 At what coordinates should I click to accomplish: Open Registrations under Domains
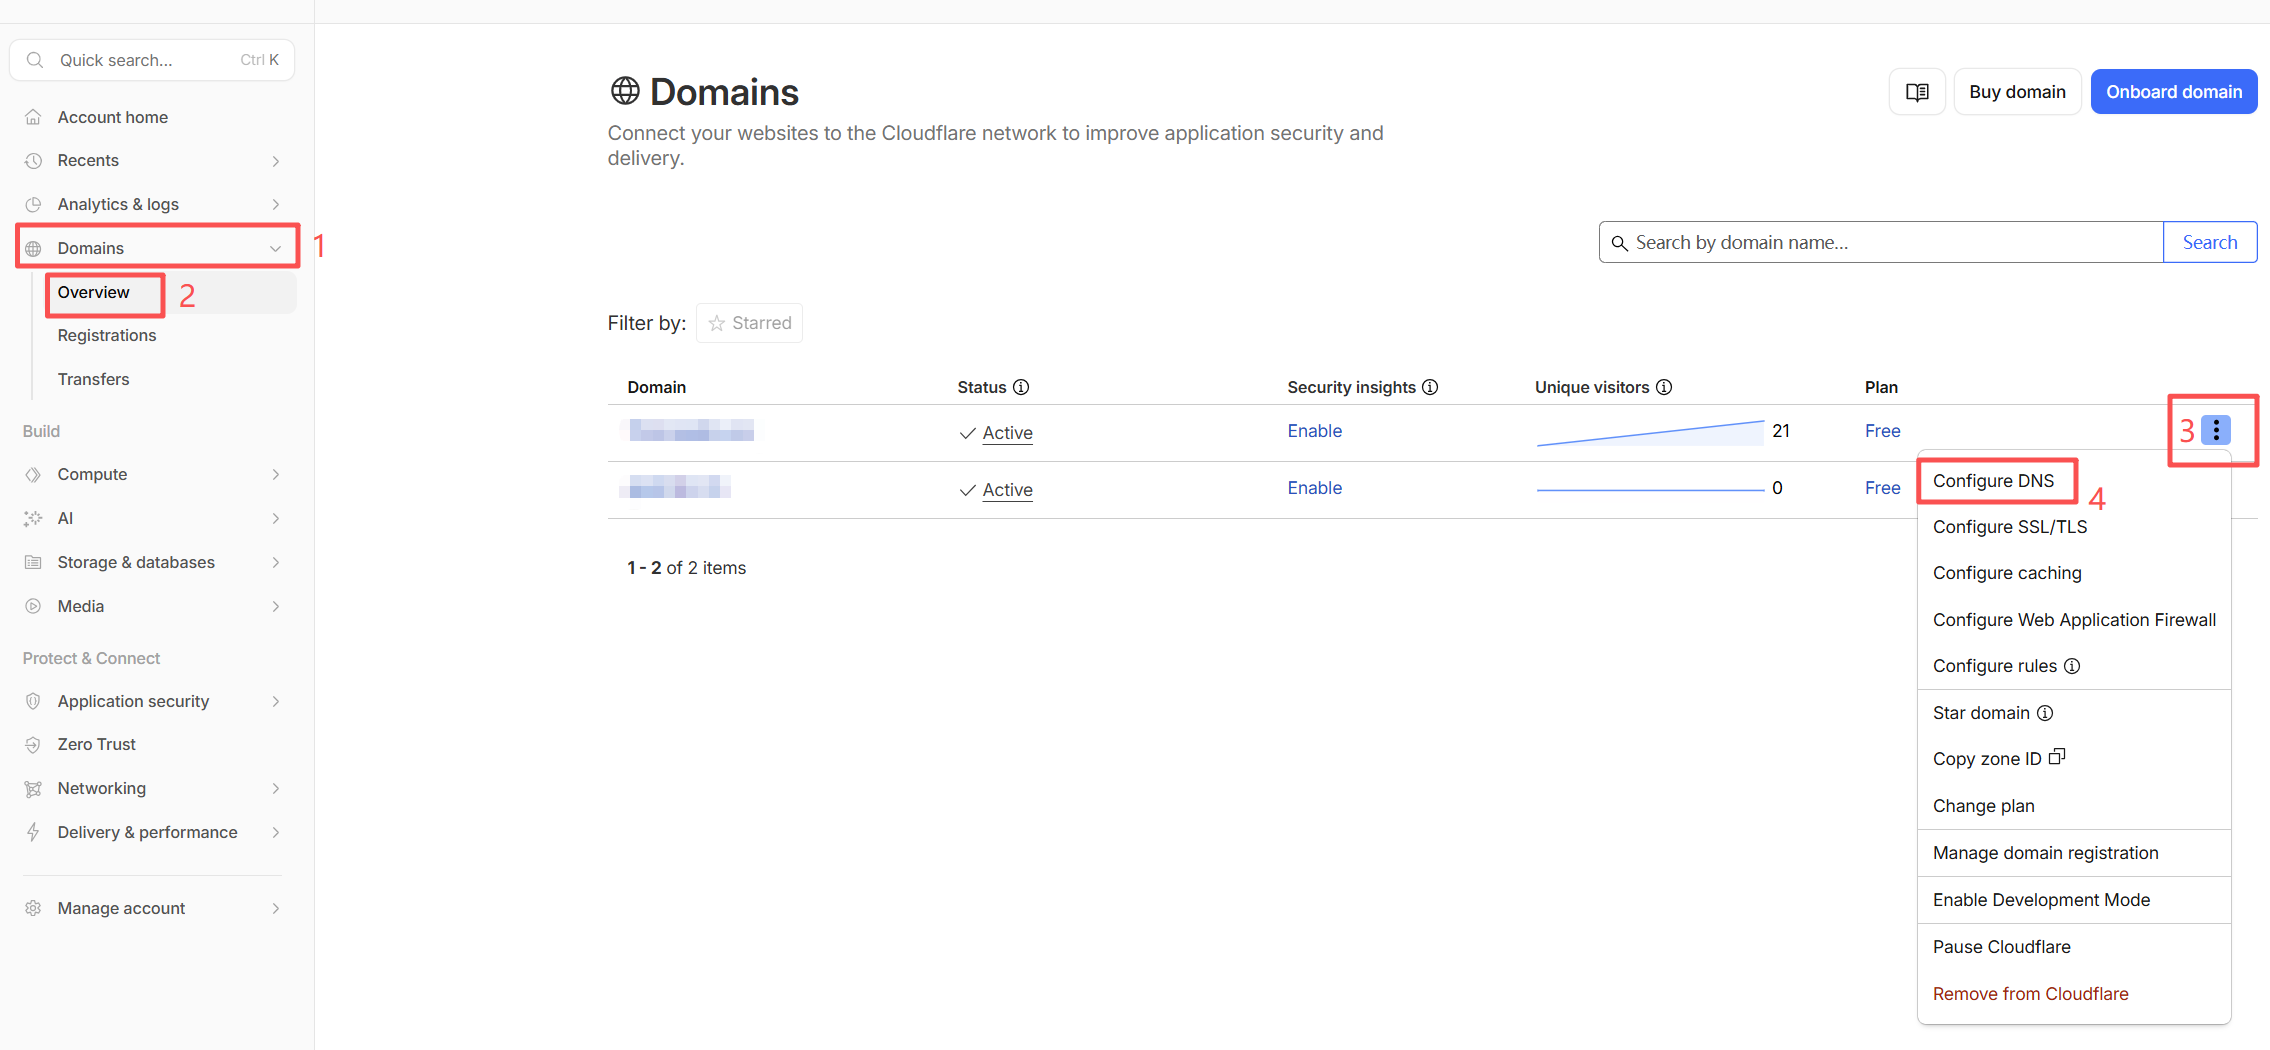tap(107, 335)
